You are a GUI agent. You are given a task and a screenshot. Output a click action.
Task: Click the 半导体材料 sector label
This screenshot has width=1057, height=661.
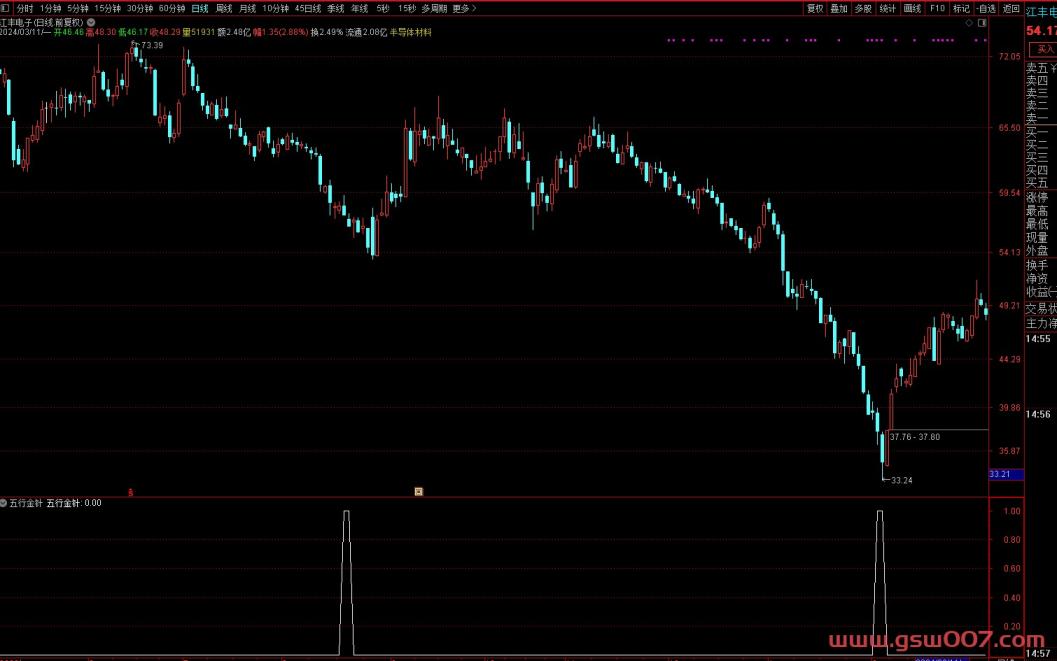point(411,32)
